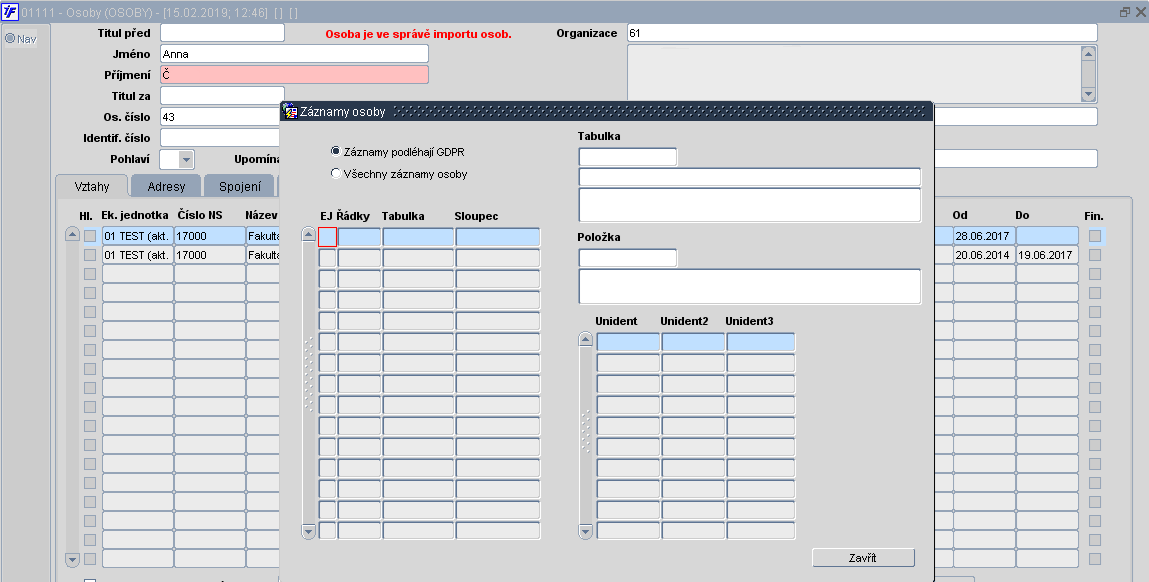The width and height of the screenshot is (1149, 582).
Task: Click first-row Unident2 cell
Action: coord(693,342)
